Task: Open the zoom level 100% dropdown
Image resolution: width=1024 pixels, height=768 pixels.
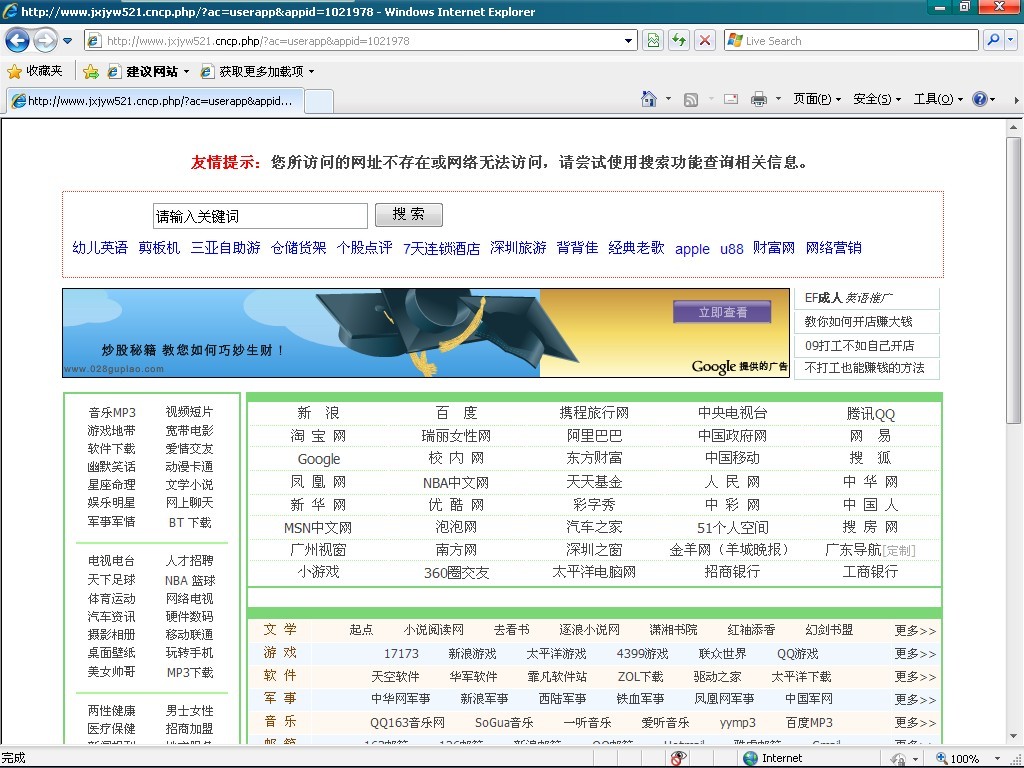Action: point(997,758)
